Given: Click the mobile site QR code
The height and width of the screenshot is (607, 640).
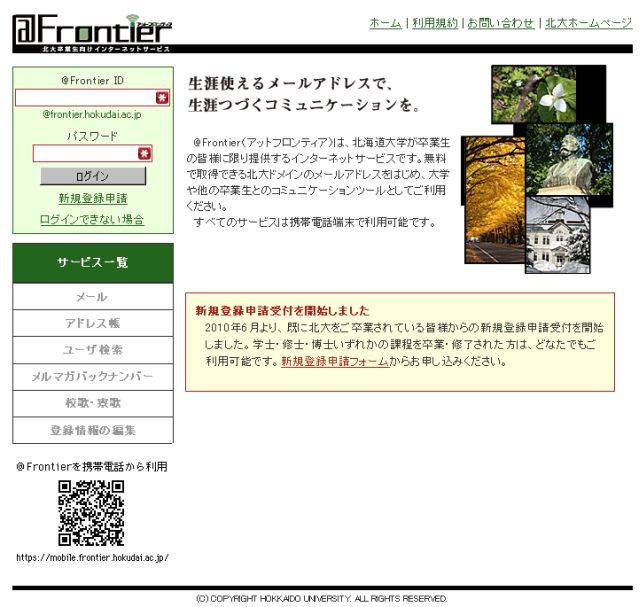Looking at the screenshot, I should (x=91, y=513).
